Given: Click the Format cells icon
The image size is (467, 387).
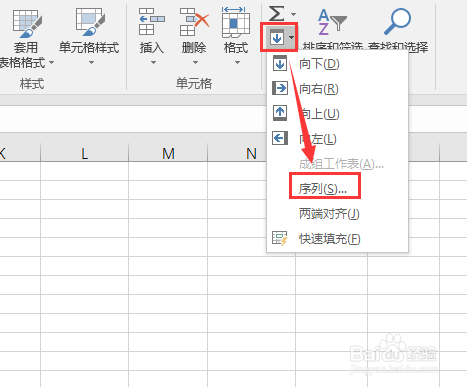Looking at the screenshot, I should click(236, 22).
